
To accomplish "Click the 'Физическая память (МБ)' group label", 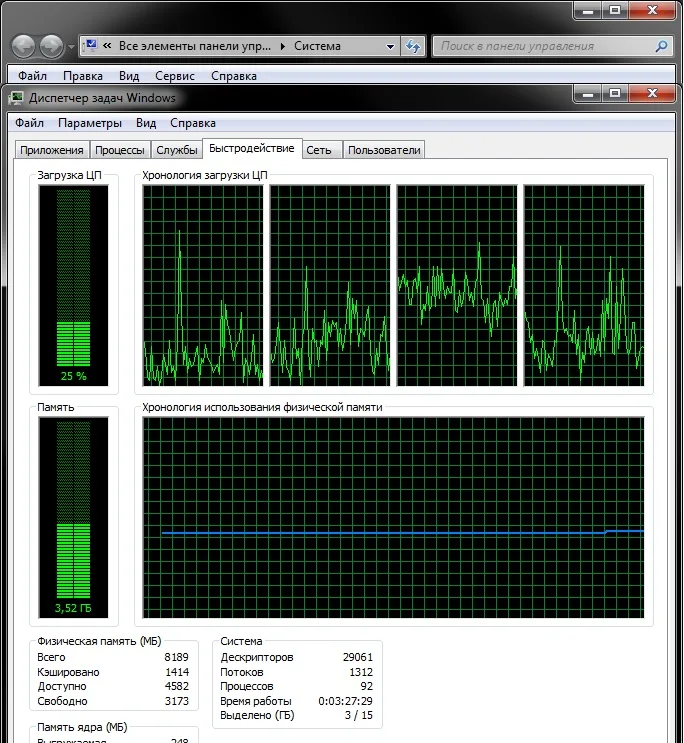I will (99, 641).
